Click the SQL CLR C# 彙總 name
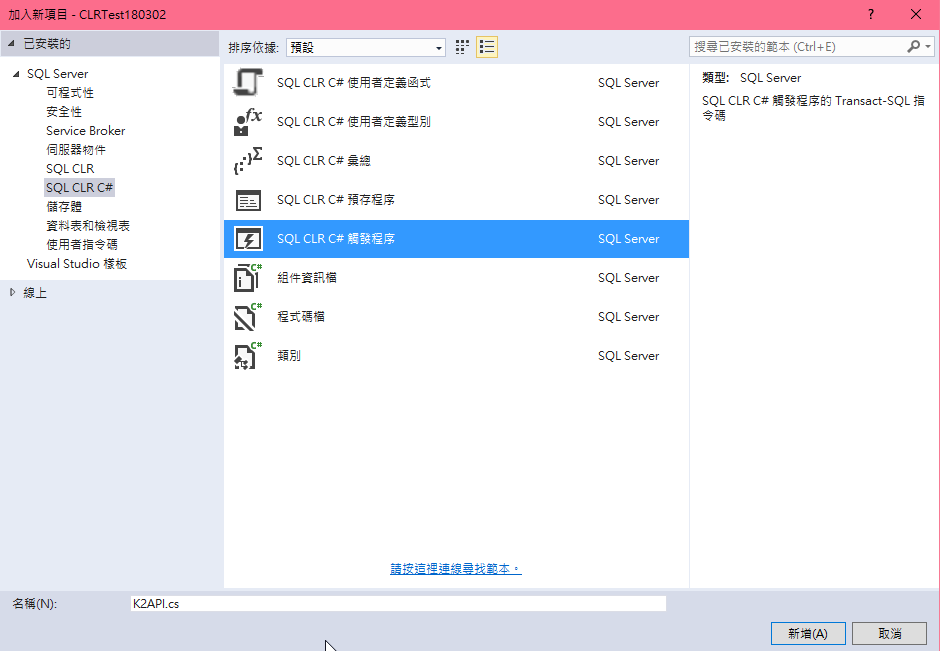 click(x=324, y=161)
